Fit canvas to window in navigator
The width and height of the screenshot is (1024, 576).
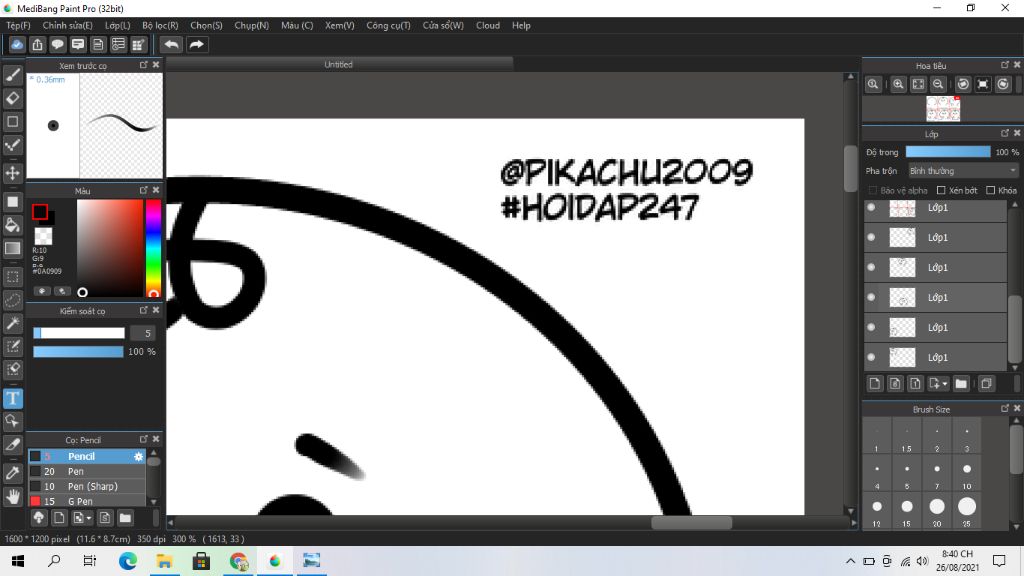tap(918, 84)
